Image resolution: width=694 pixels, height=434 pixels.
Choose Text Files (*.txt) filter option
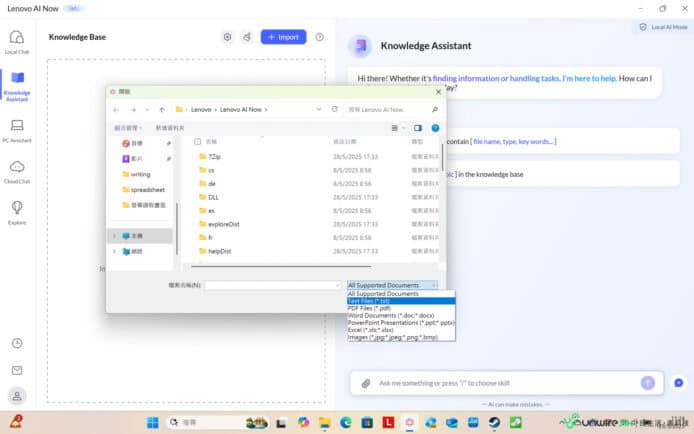pyautogui.click(x=401, y=301)
